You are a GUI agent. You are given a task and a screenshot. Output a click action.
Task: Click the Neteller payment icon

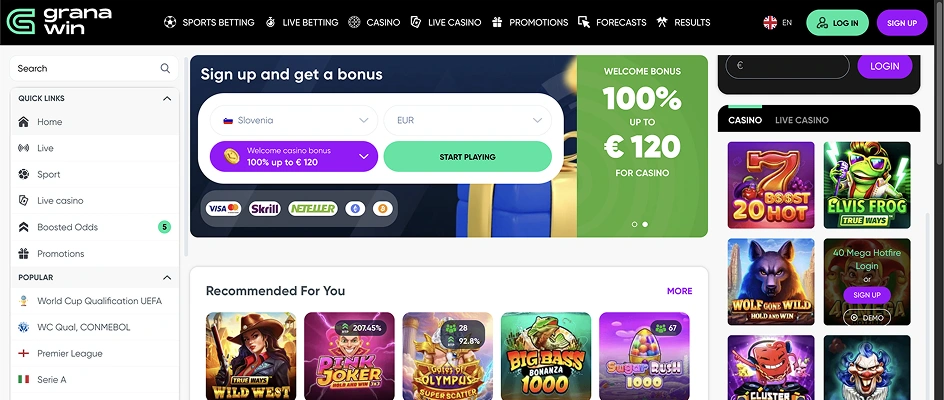(x=312, y=209)
